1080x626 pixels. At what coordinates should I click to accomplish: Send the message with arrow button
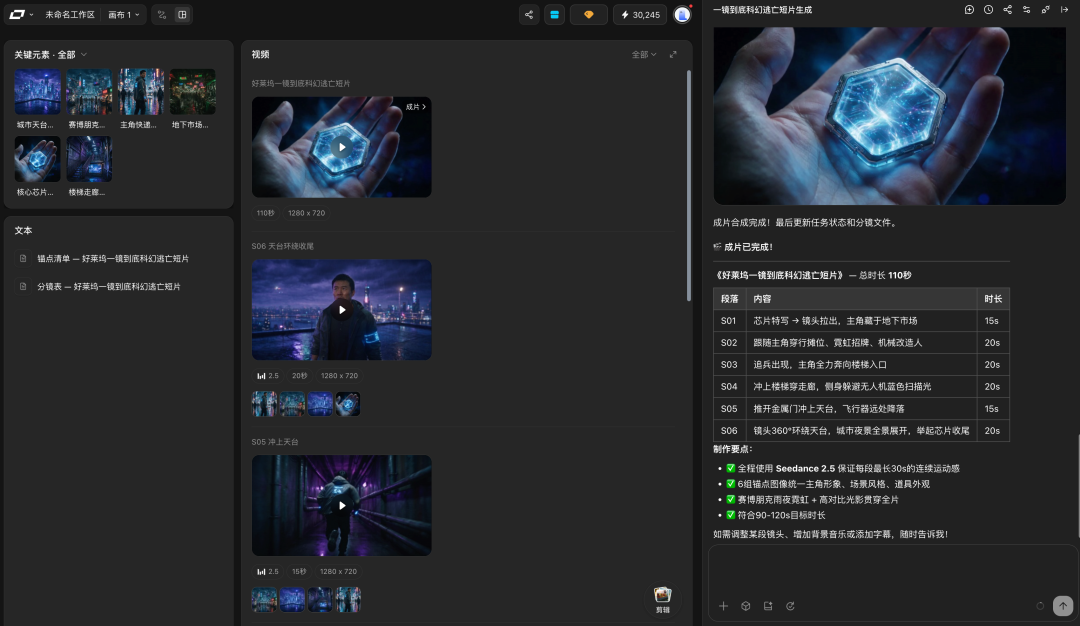tap(1063, 606)
